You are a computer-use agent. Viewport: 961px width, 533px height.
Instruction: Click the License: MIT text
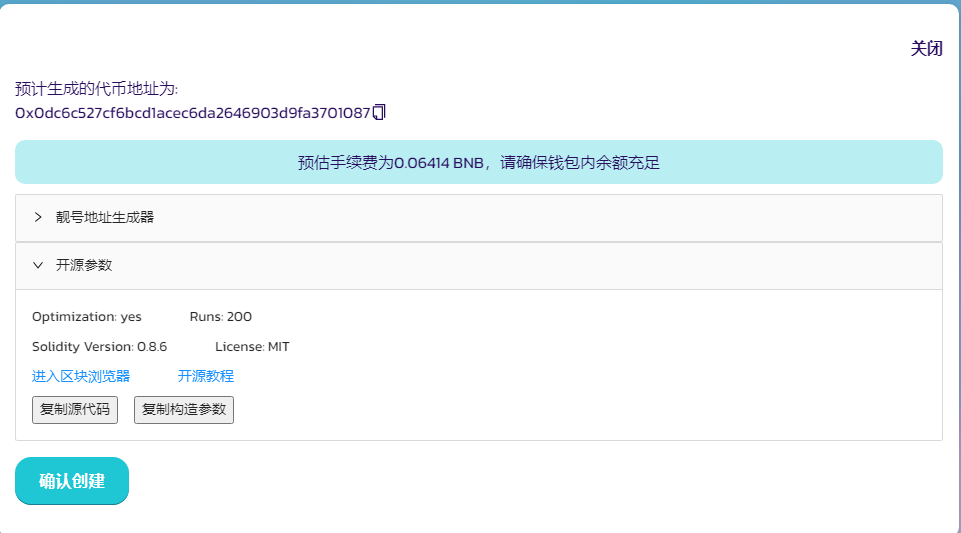pos(252,347)
